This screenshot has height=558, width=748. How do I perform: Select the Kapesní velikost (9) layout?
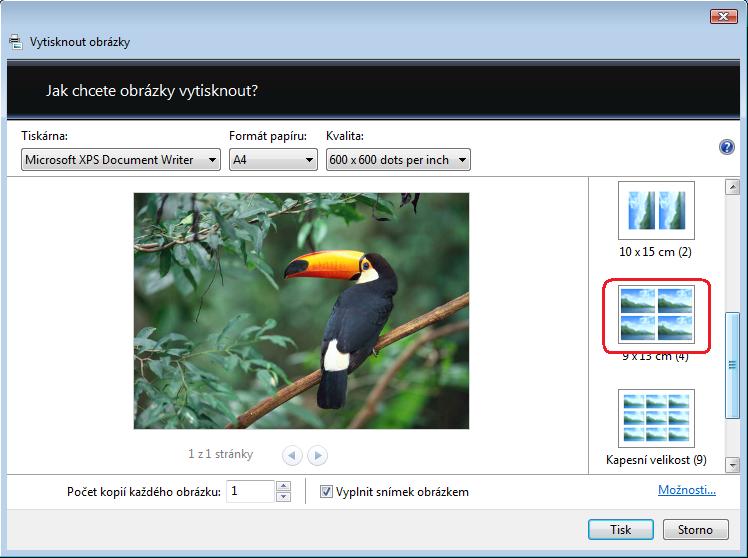point(656,418)
